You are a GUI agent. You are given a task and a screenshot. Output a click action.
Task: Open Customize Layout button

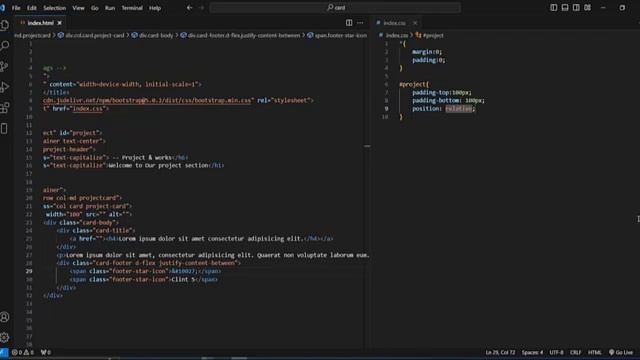587,8
